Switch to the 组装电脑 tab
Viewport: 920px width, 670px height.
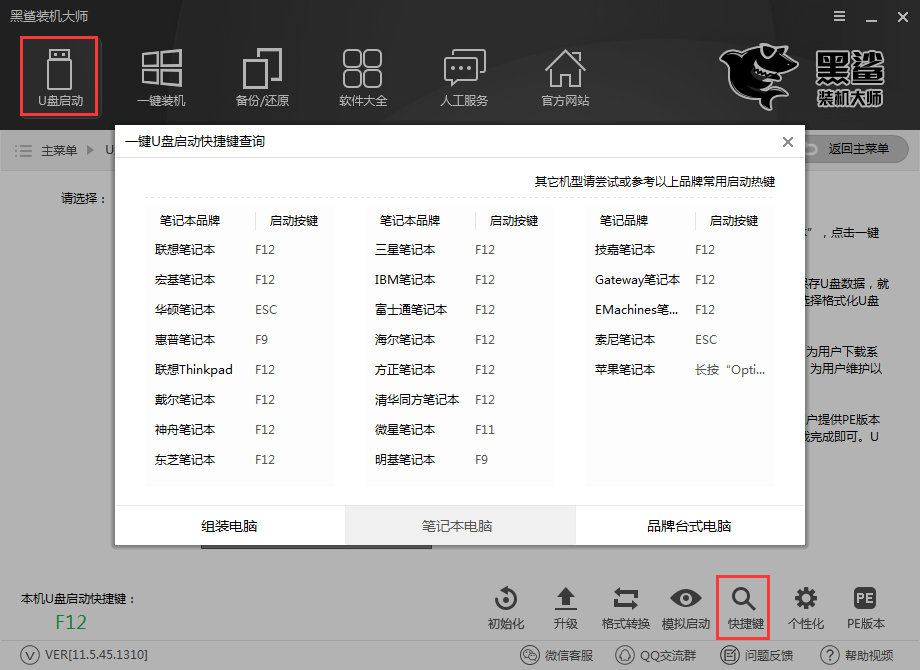[x=230, y=526]
